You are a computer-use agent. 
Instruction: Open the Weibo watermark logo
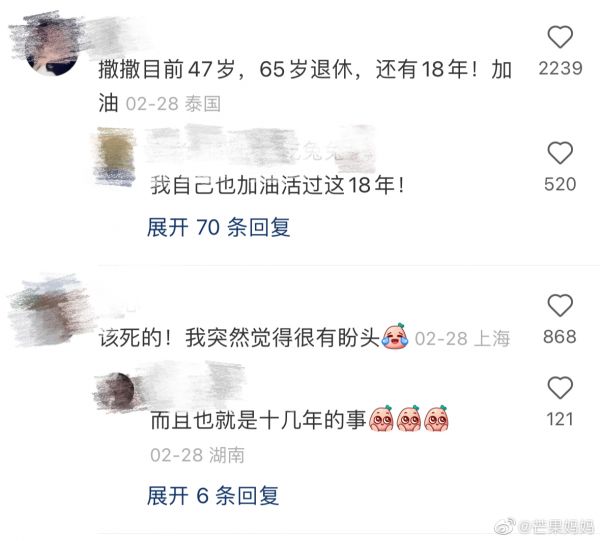(505, 526)
